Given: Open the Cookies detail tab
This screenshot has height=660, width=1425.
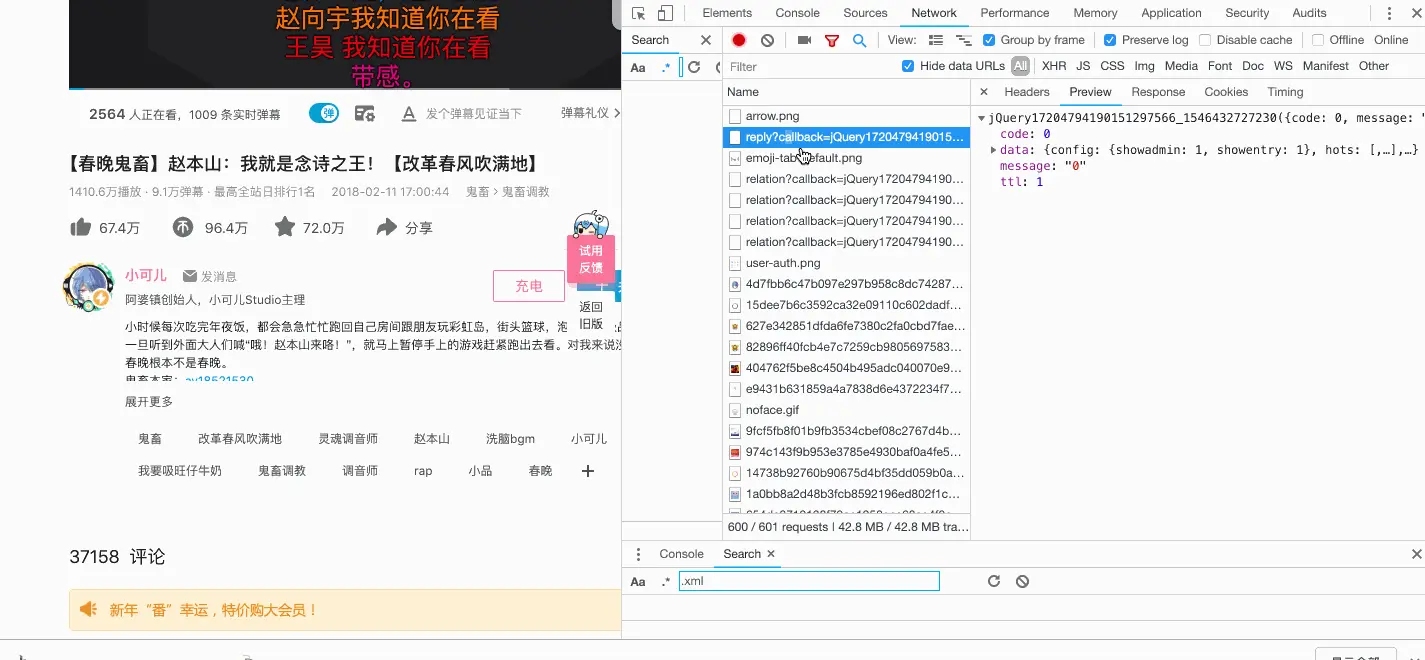Looking at the screenshot, I should click(x=1226, y=92).
